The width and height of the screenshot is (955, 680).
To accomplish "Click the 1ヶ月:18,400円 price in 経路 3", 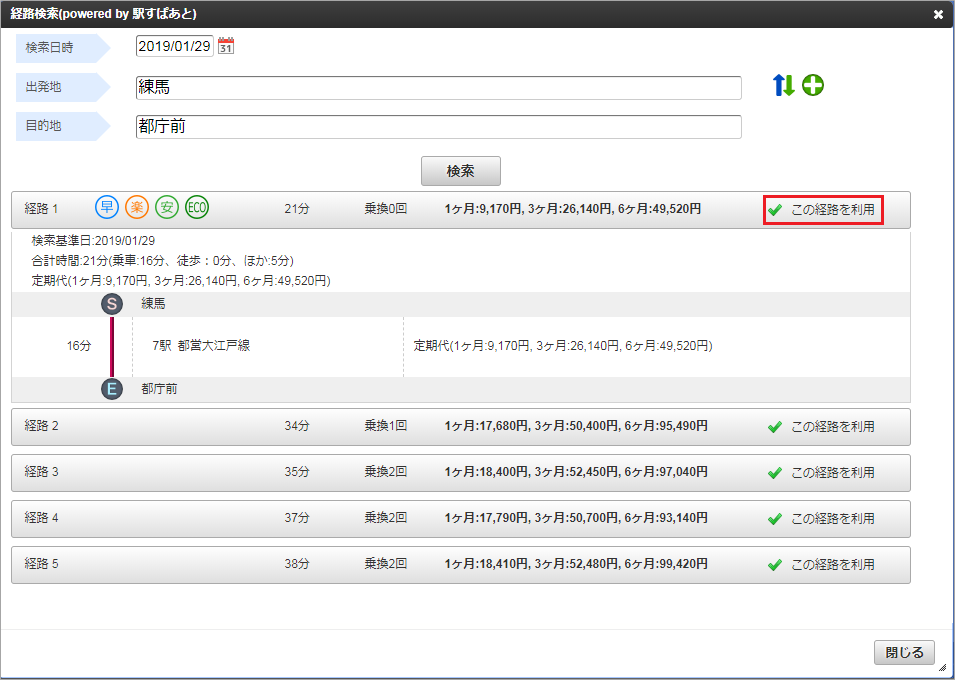I will 487,472.
